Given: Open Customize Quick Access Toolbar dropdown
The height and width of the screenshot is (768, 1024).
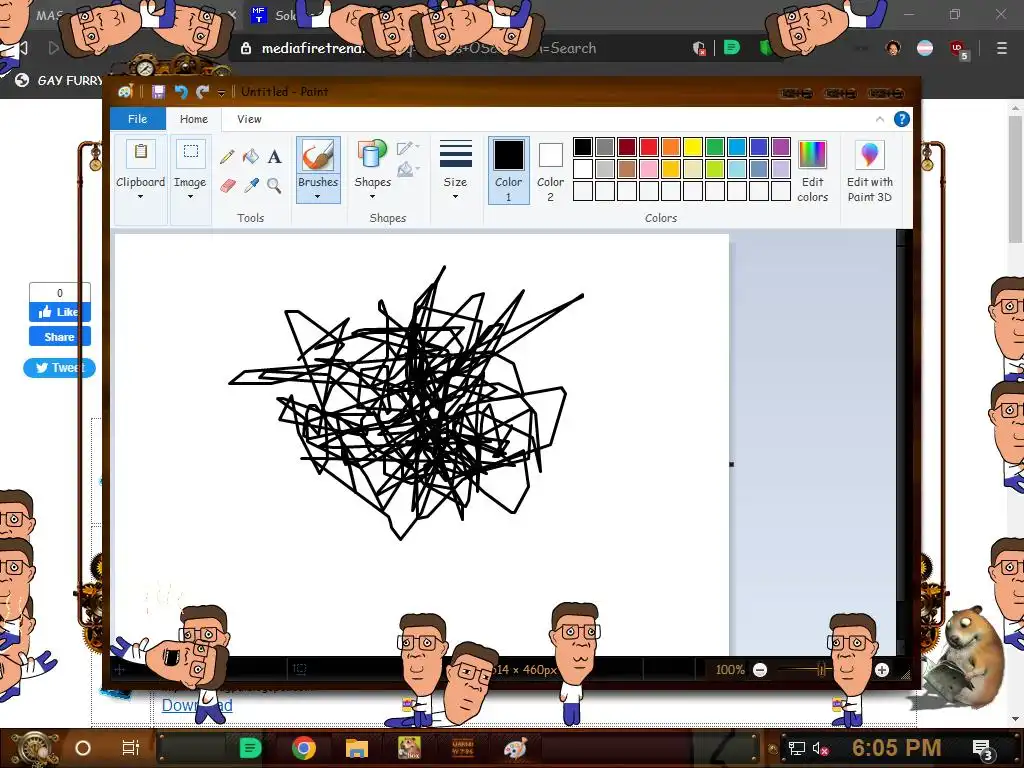Looking at the screenshot, I should point(221,93).
